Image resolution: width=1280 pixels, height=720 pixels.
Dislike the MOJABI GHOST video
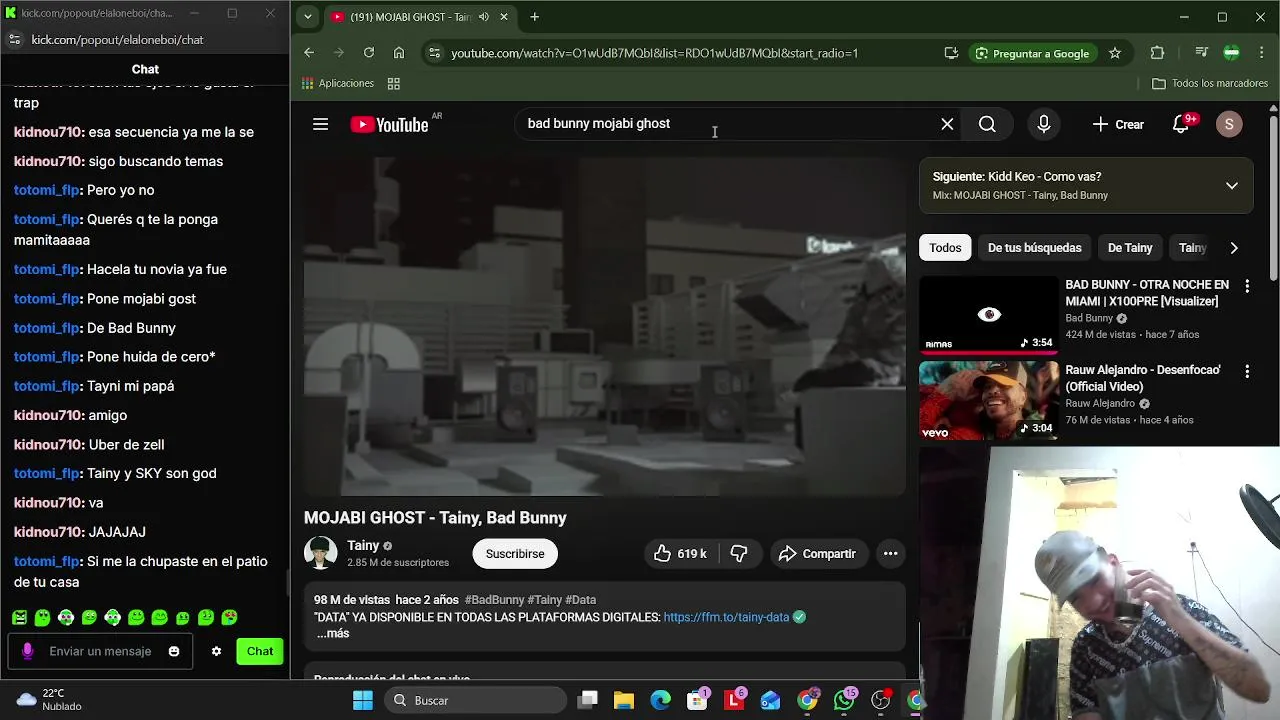739,553
